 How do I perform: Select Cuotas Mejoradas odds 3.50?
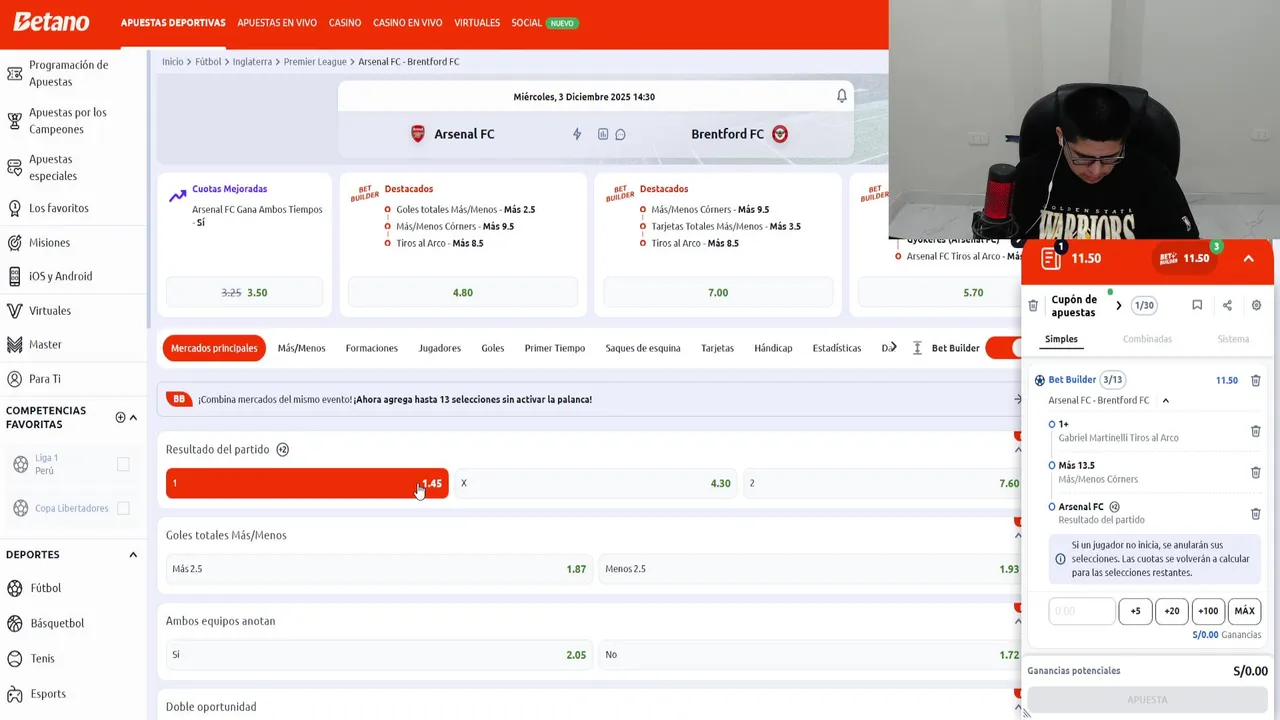(244, 292)
